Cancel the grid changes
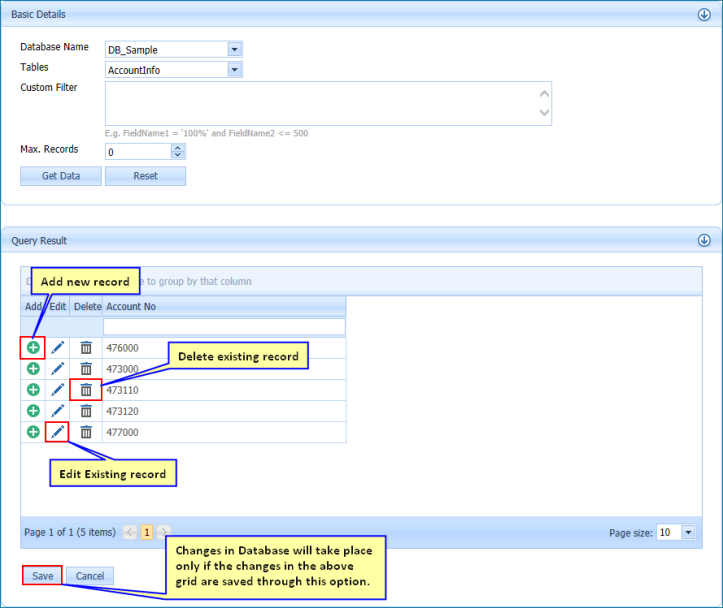 click(x=90, y=576)
